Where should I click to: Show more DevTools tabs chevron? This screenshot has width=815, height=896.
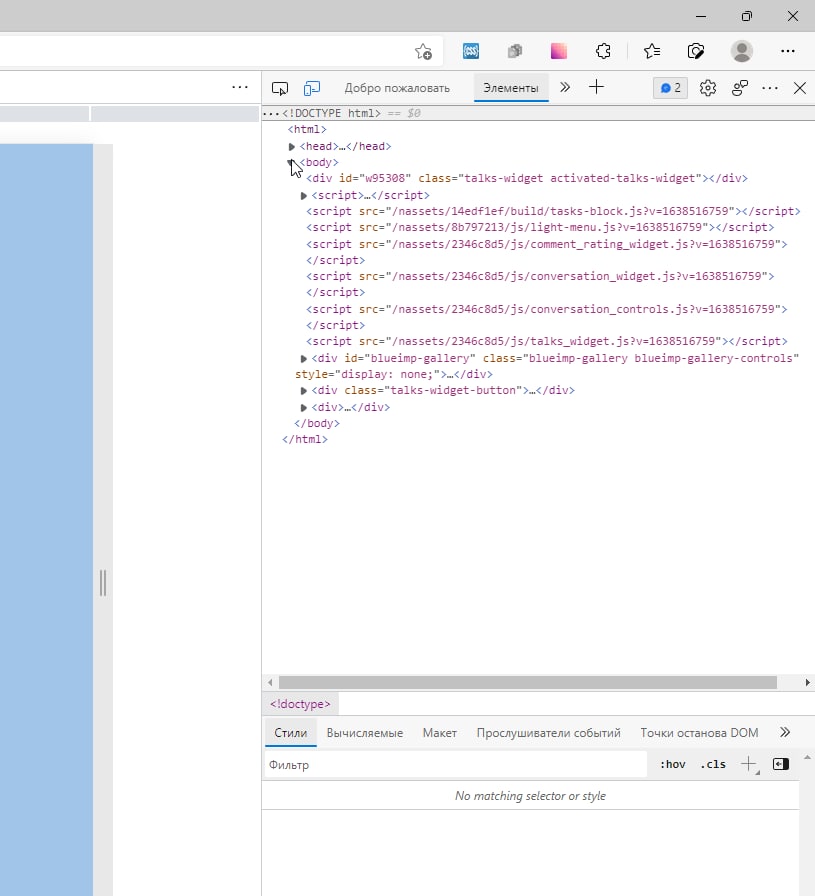pyautogui.click(x=565, y=87)
